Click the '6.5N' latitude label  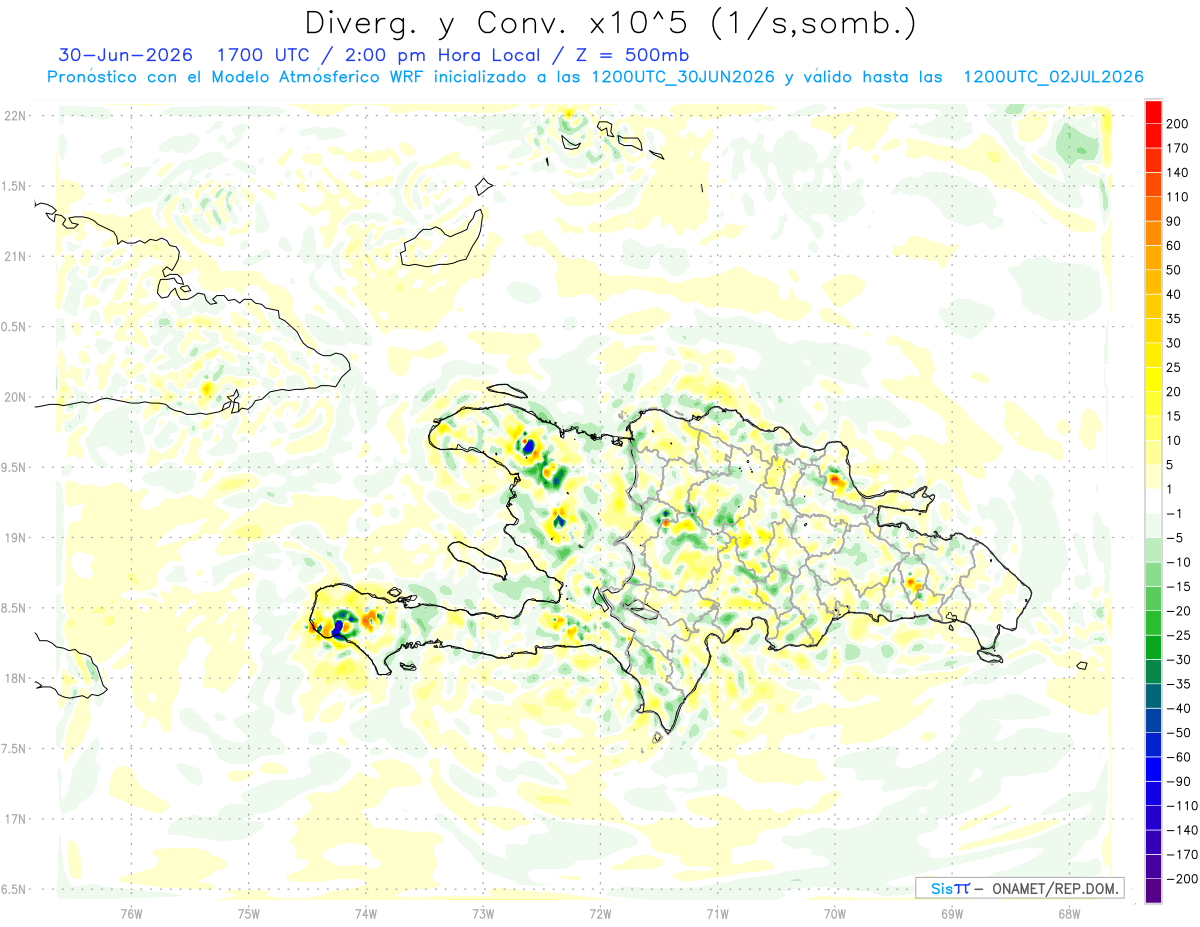coord(15,889)
